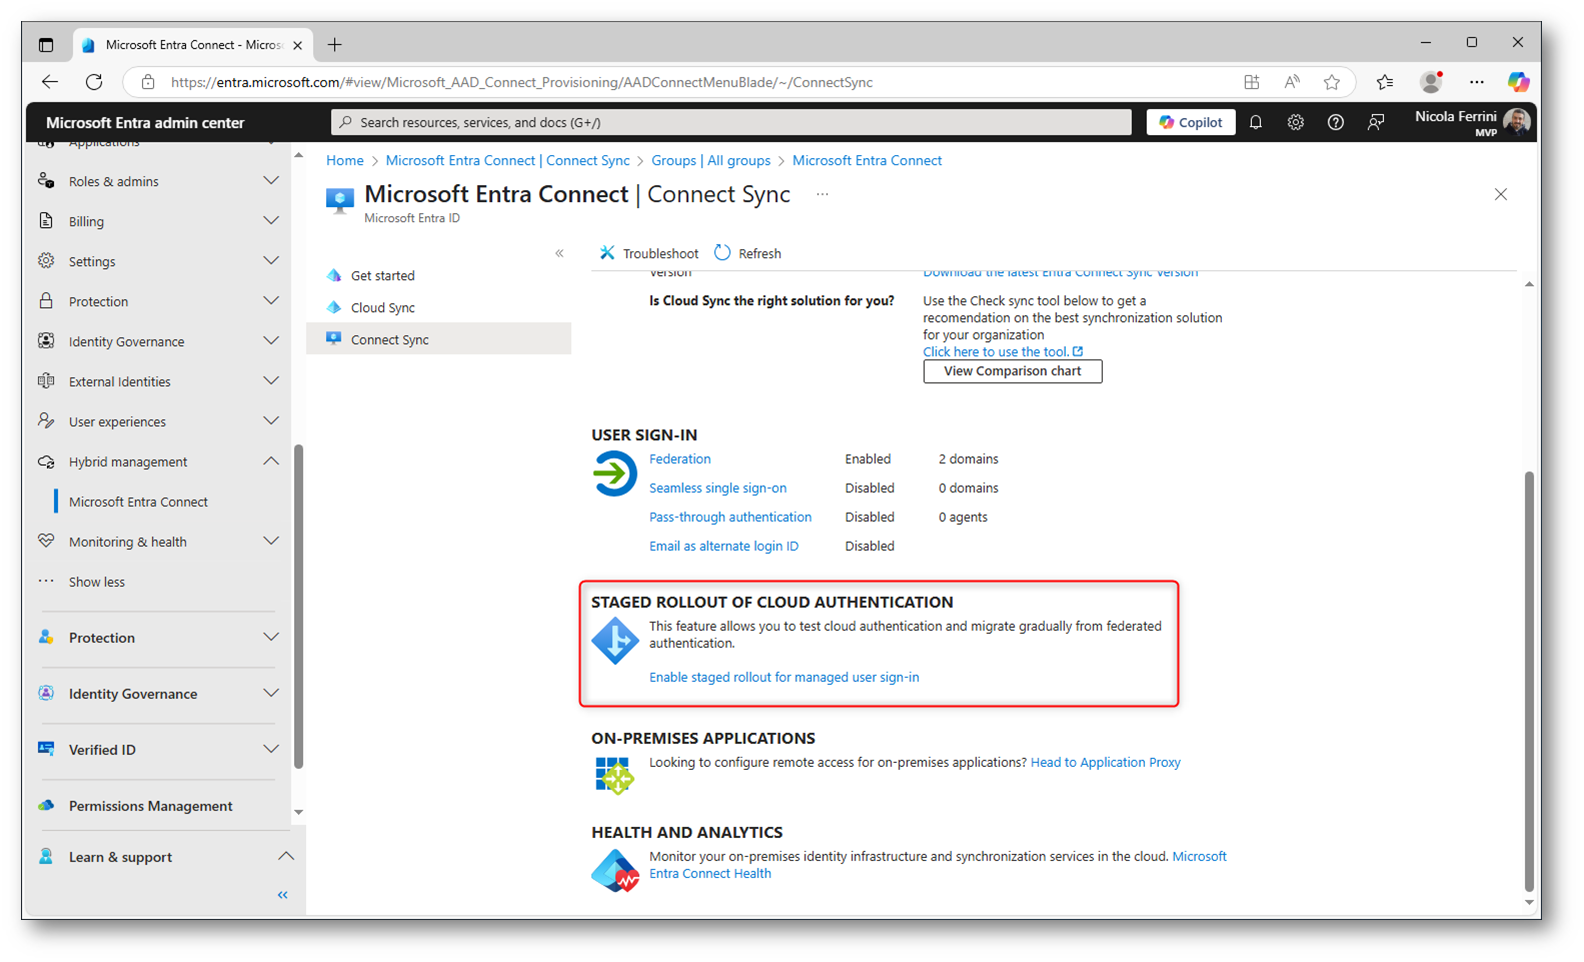
Task: Expand Monitoring & health section
Action: pos(159,541)
